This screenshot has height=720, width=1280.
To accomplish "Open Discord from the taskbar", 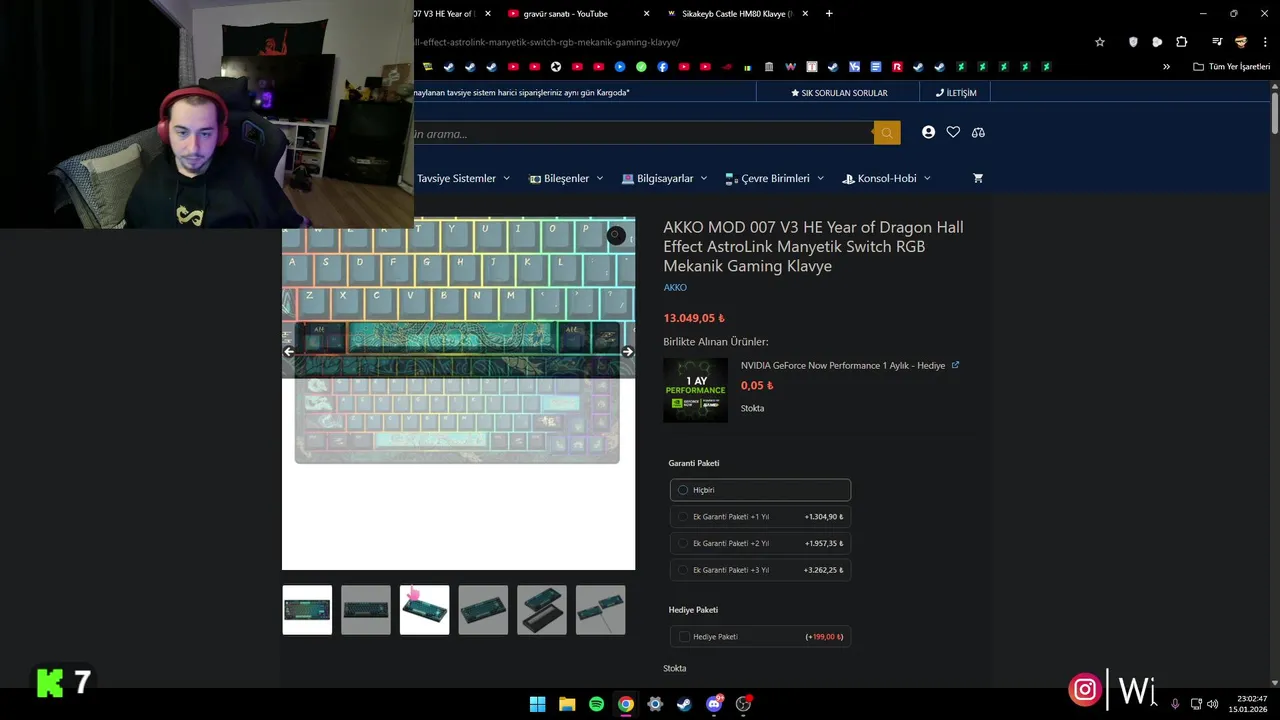I will 714,704.
